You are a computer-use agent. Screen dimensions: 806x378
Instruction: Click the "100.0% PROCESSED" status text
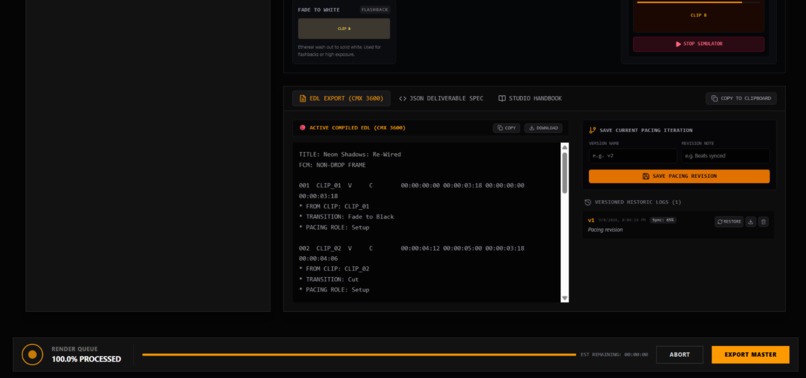point(86,359)
